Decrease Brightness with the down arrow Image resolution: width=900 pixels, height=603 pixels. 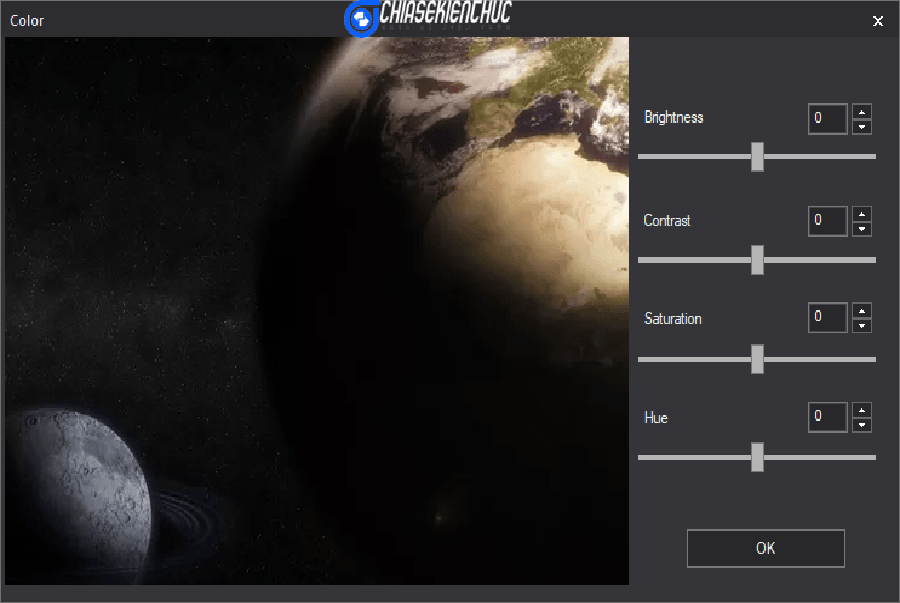click(x=862, y=127)
